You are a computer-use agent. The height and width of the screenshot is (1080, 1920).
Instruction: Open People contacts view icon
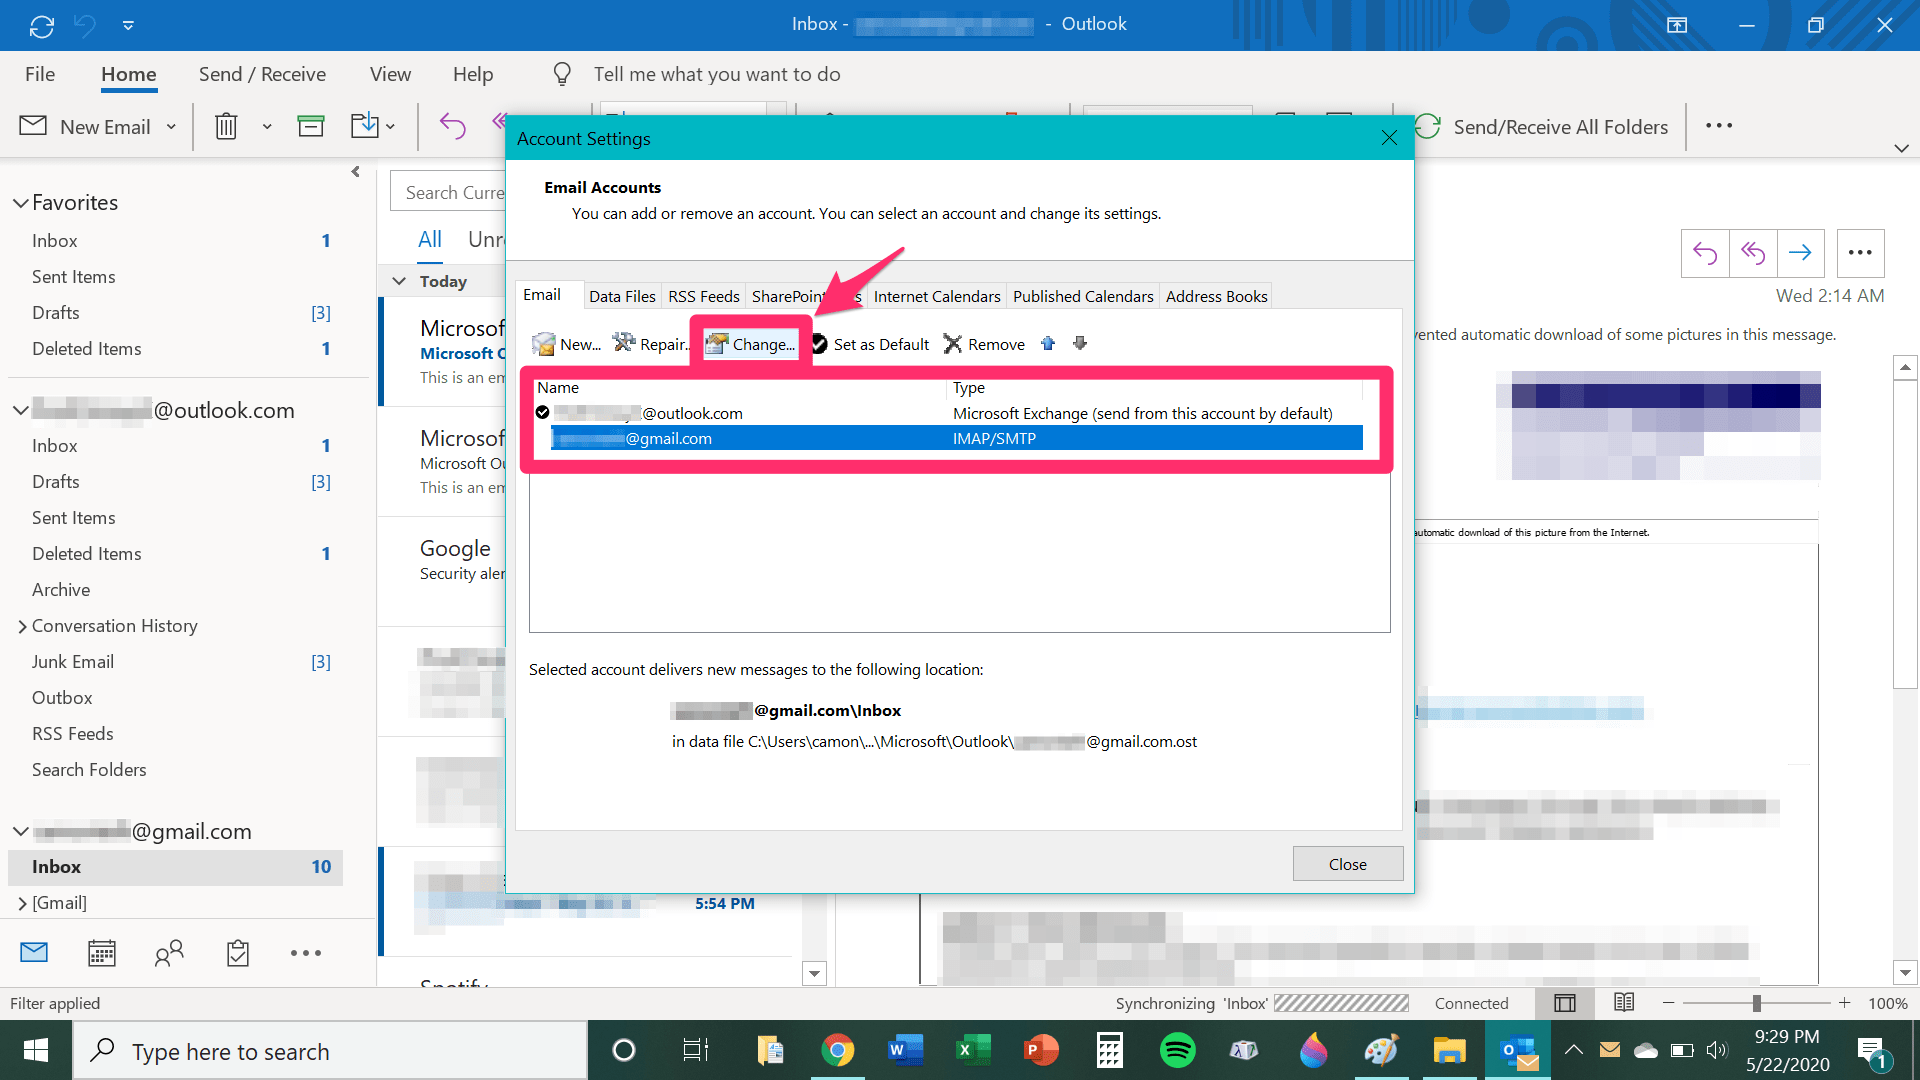pos(169,953)
